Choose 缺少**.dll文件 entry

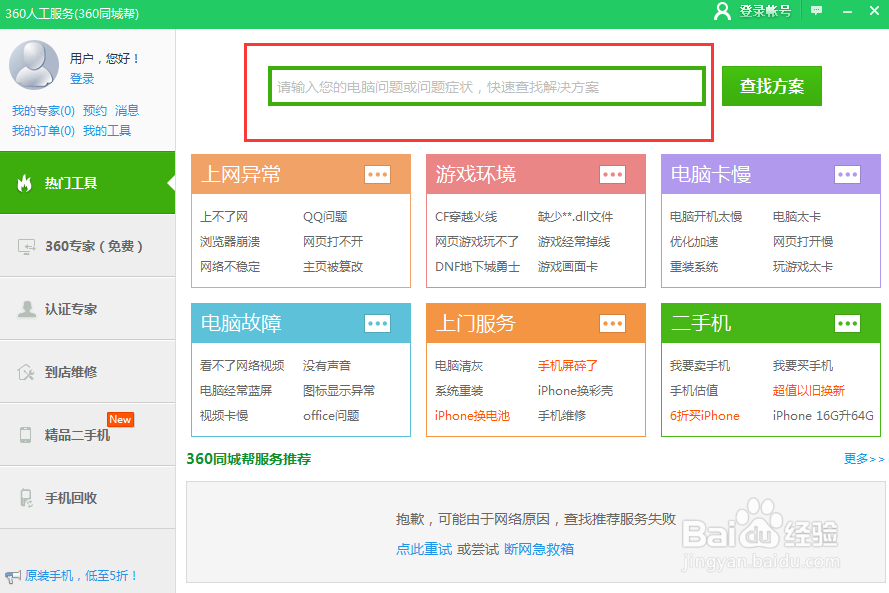pyautogui.click(x=575, y=217)
